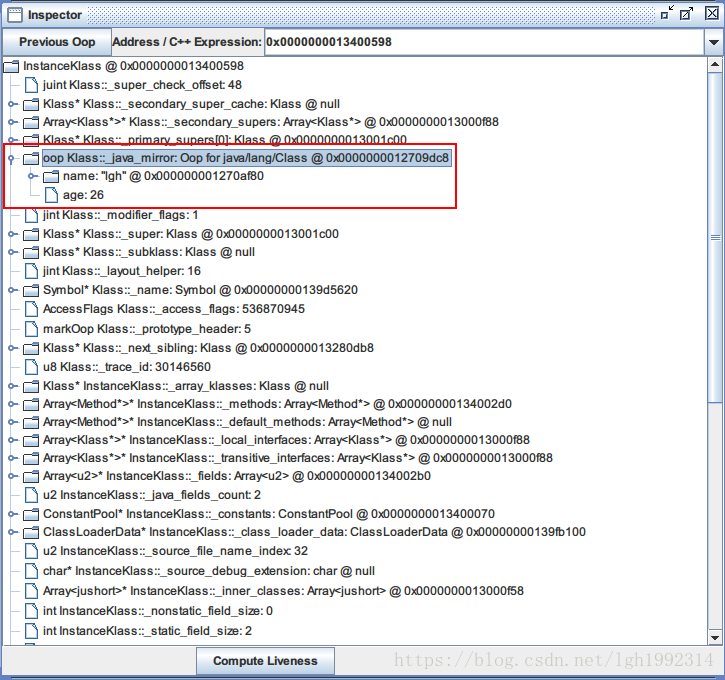Click folder icon of Klass::_super row
Viewport: 725px width, 680px height.
pyautogui.click(x=31, y=234)
